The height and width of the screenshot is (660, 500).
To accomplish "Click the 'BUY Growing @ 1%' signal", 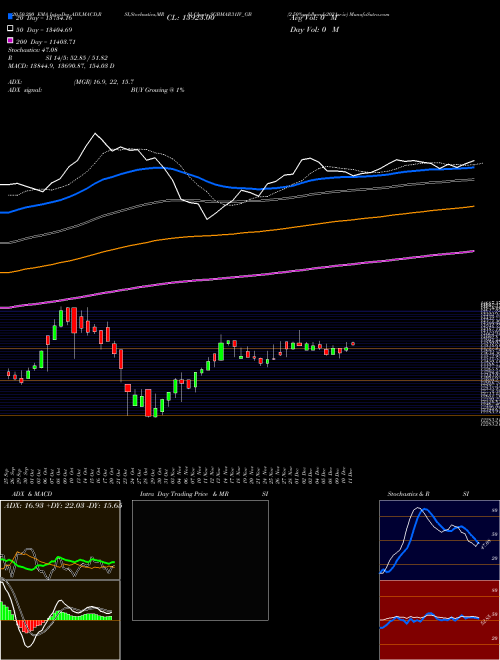I will (157, 90).
